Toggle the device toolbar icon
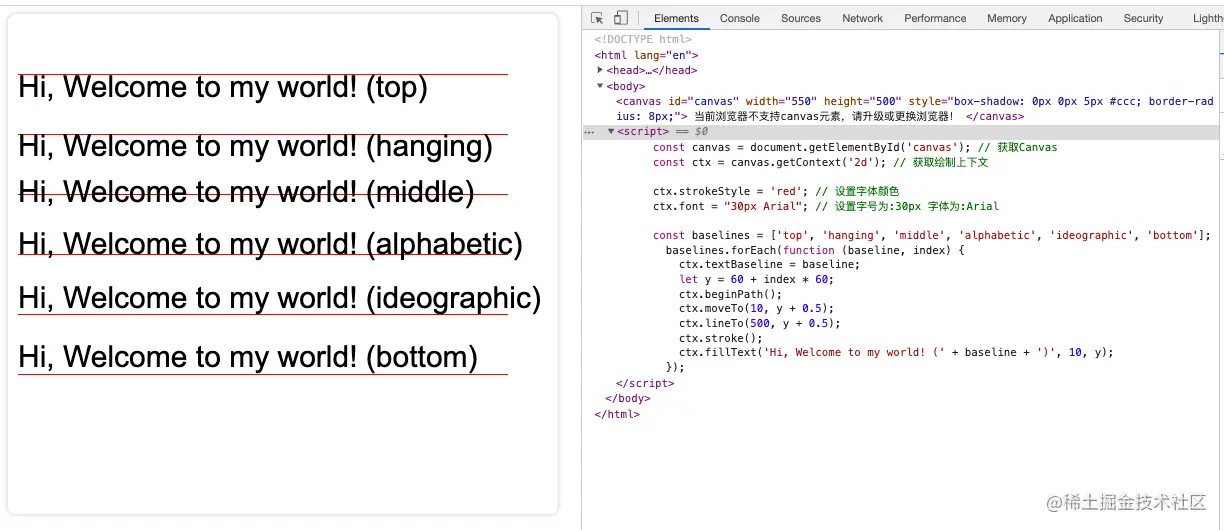The height and width of the screenshot is (530, 1224). click(x=621, y=18)
